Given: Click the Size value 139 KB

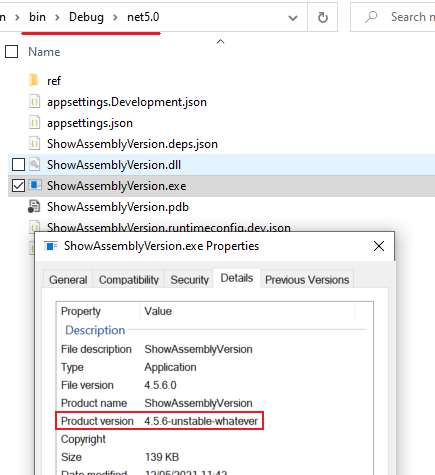Looking at the screenshot, I should tap(162, 457).
